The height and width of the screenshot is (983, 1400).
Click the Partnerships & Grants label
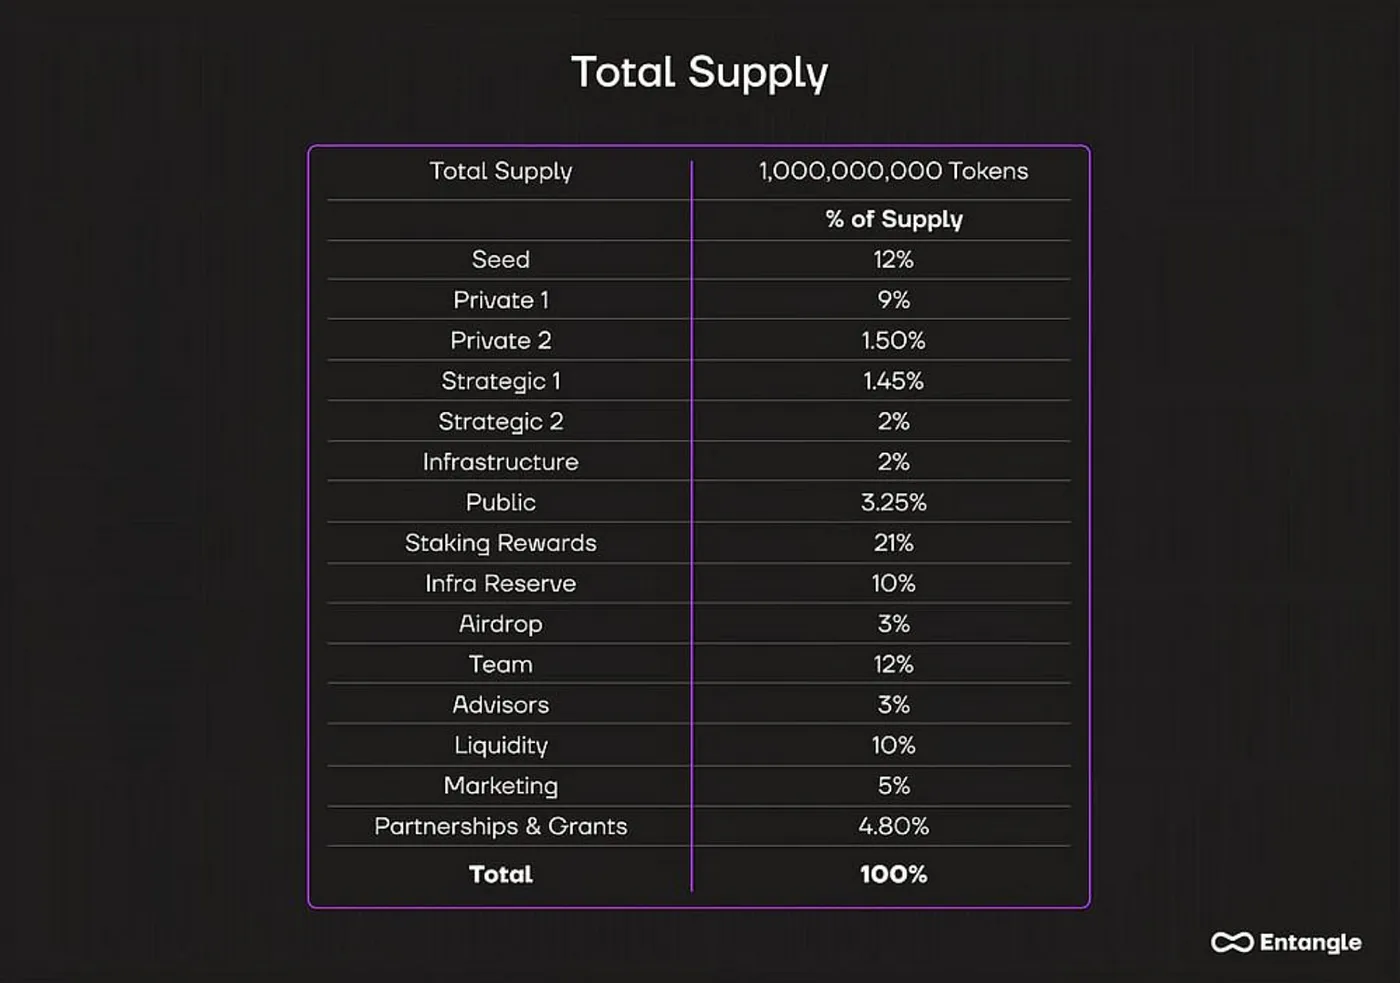pyautogui.click(x=501, y=826)
